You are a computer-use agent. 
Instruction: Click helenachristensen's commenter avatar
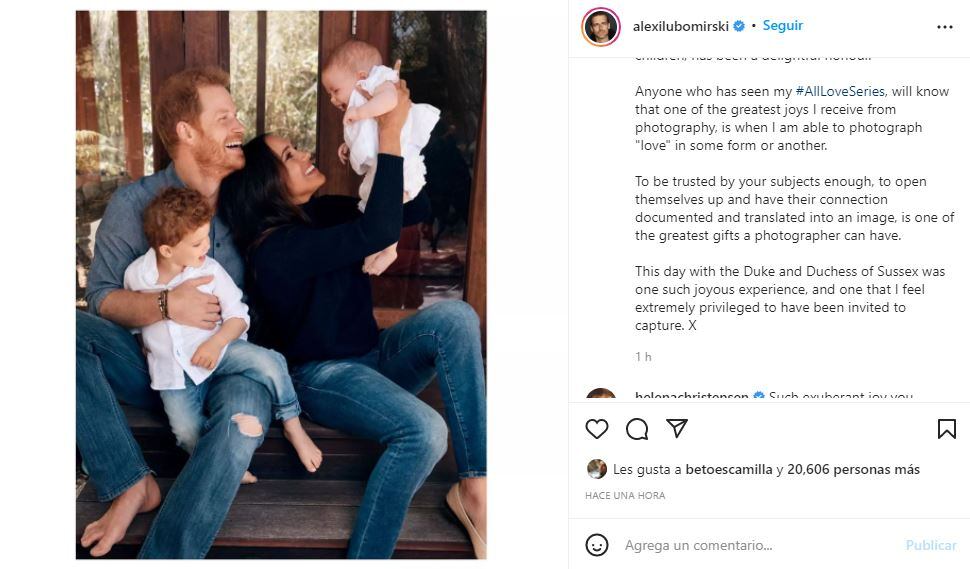coord(601,396)
